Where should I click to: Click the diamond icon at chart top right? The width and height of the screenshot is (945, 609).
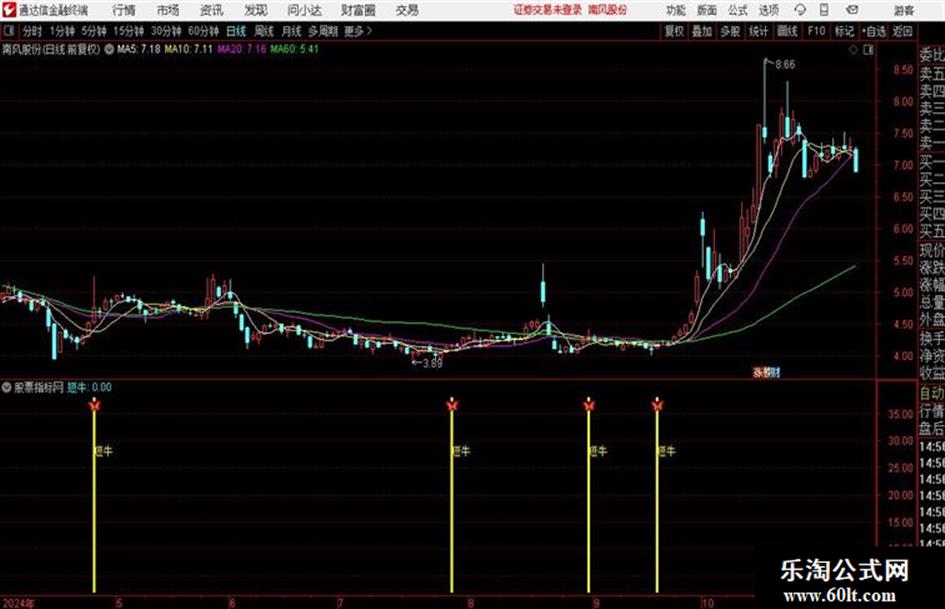853,50
